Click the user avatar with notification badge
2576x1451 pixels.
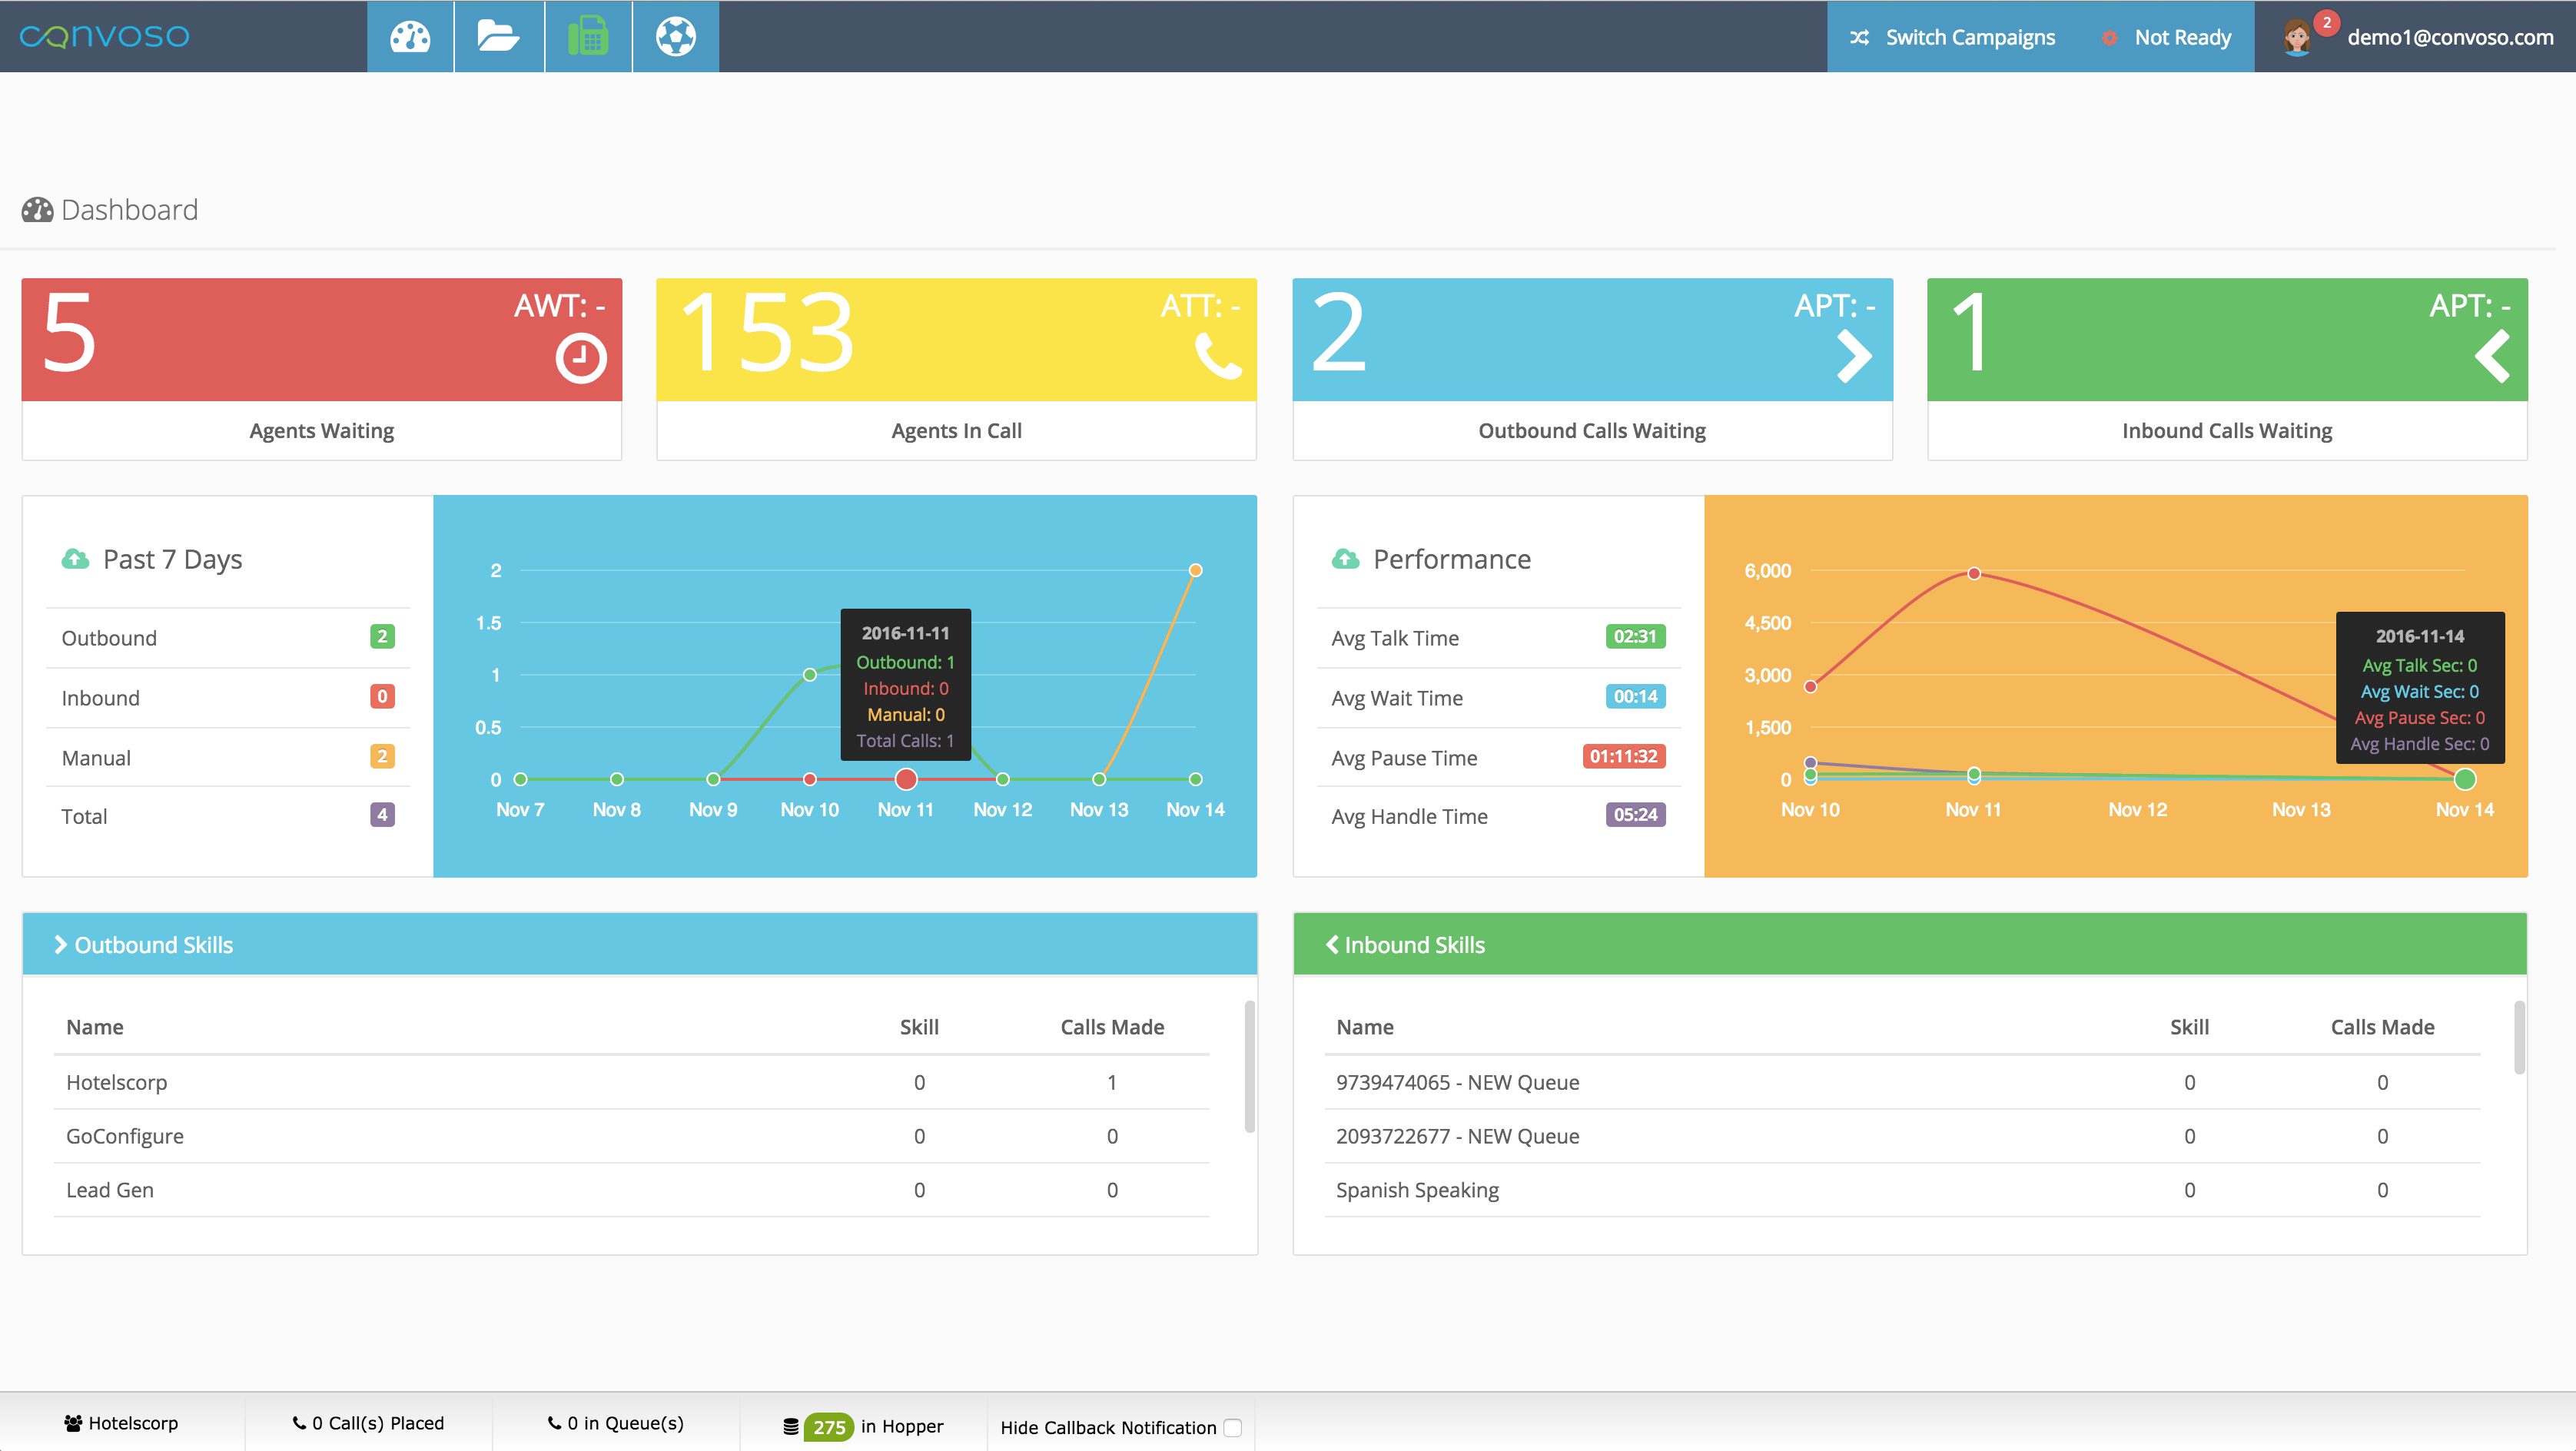click(2297, 37)
